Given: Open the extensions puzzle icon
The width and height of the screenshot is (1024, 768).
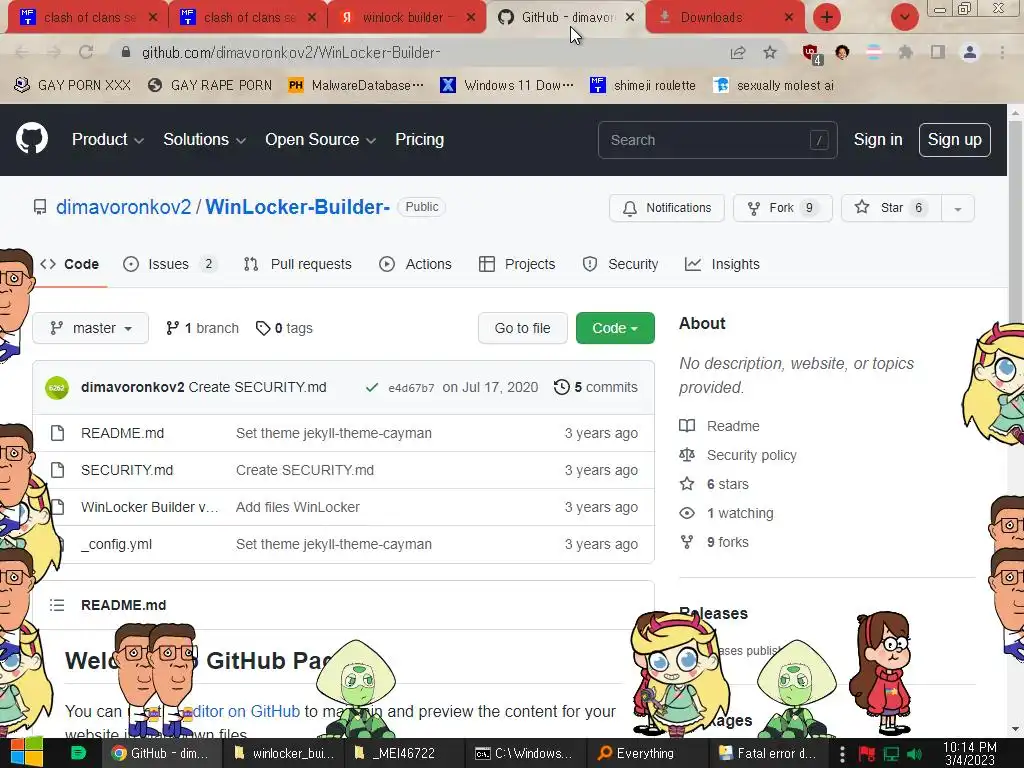Looking at the screenshot, I should (905, 52).
